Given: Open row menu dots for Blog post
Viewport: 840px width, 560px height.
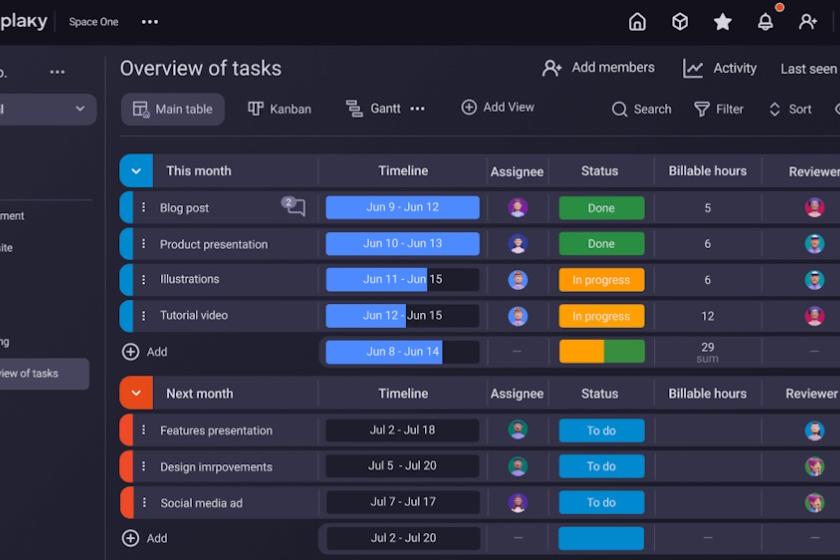Looking at the screenshot, I should click(144, 207).
